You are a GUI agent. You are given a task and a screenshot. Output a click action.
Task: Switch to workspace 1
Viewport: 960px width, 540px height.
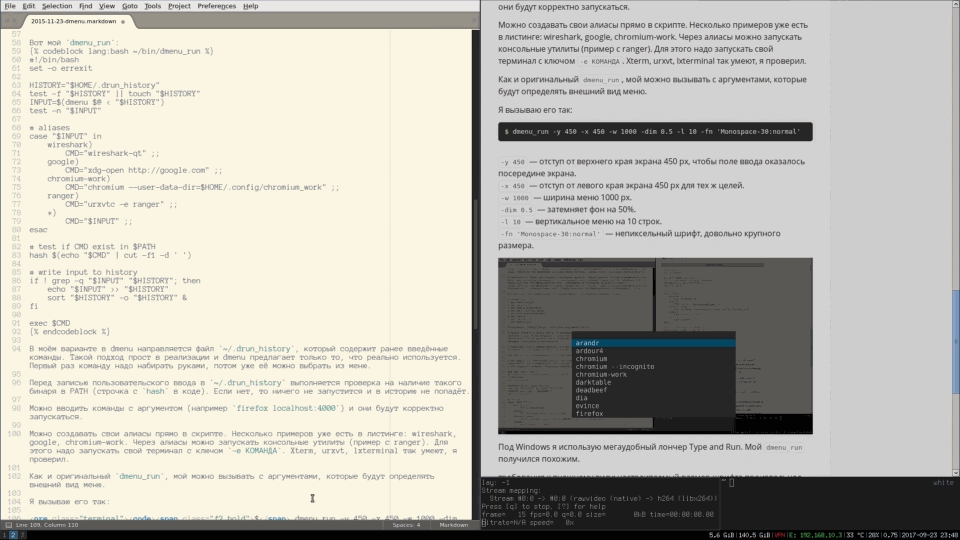click(4, 535)
